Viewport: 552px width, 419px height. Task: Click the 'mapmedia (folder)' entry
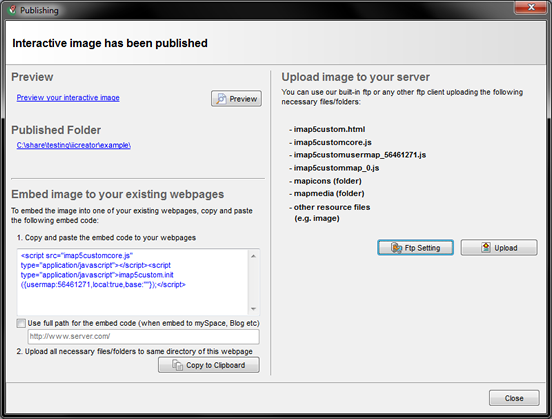[329, 193]
